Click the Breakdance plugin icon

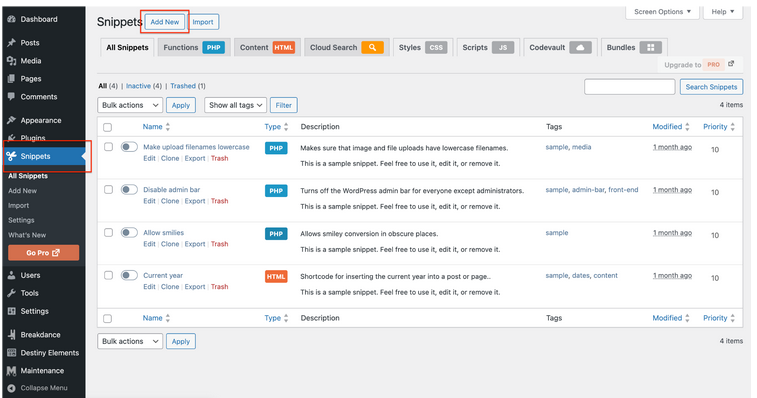tap(12, 335)
